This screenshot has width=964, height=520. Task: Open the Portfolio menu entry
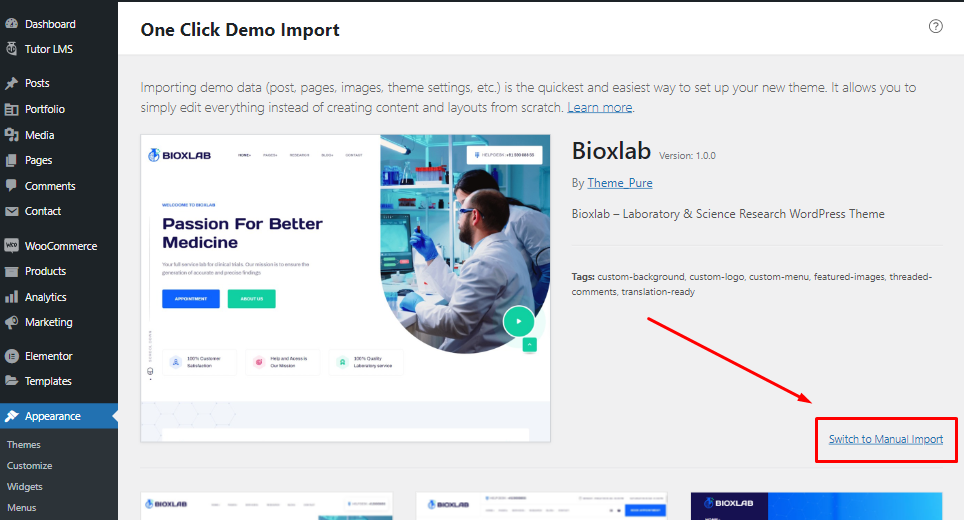[x=45, y=109]
